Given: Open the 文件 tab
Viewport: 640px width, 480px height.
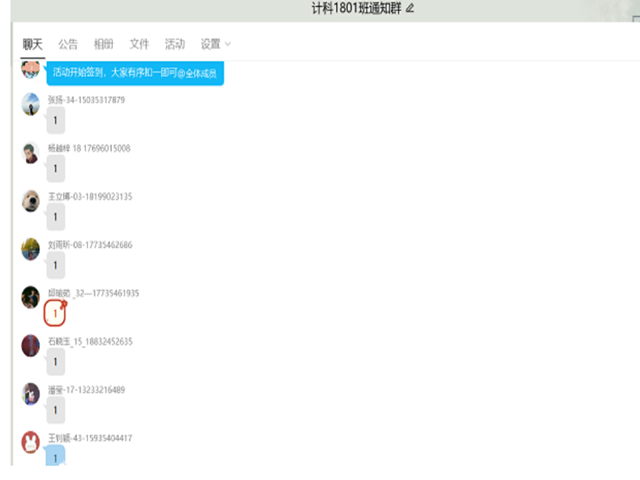Looking at the screenshot, I should click(x=139, y=44).
